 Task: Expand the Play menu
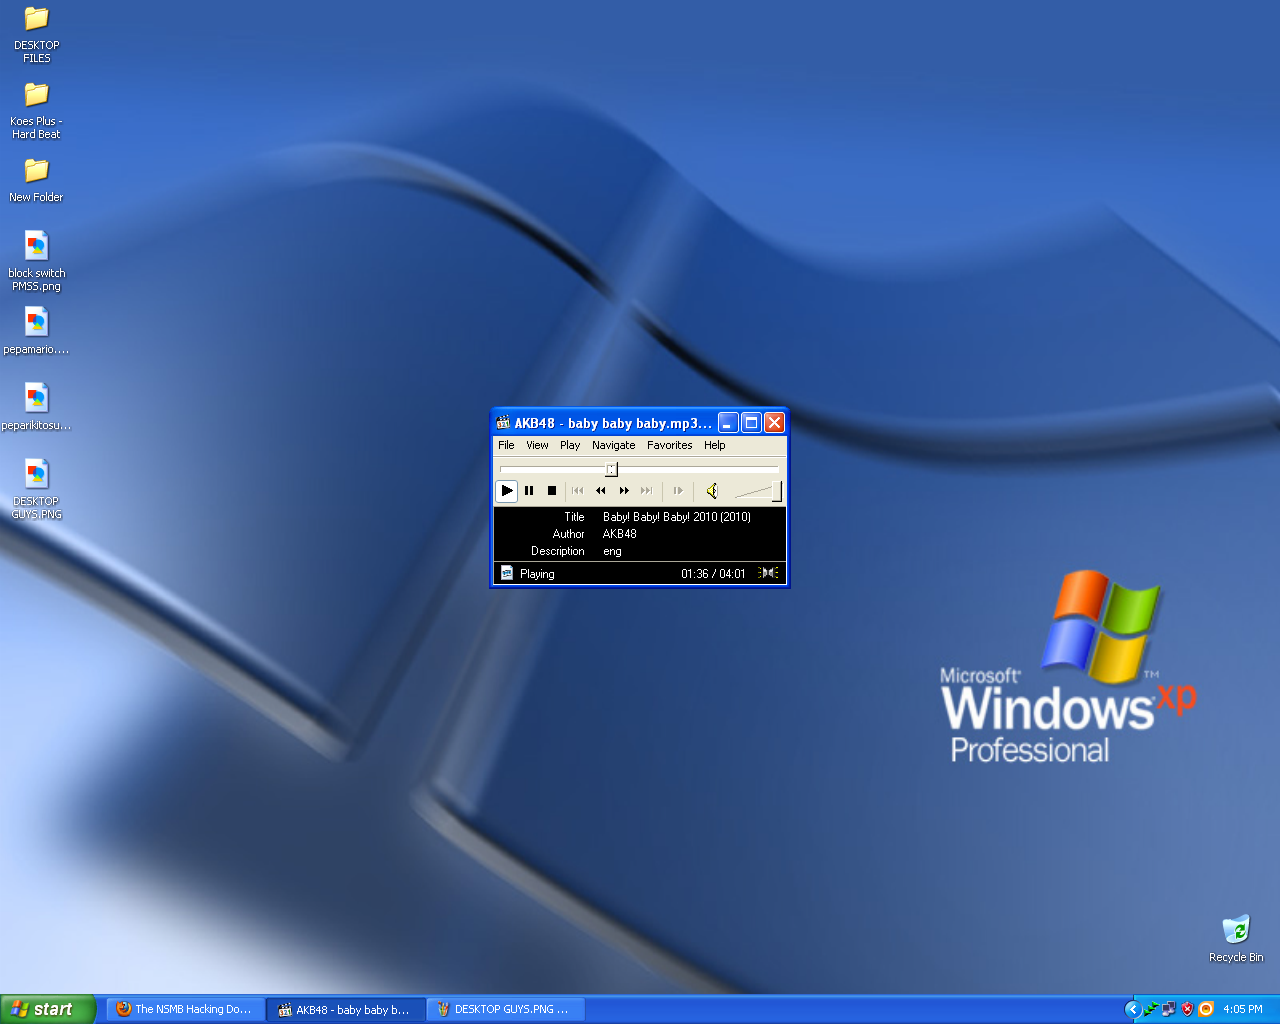pos(570,445)
